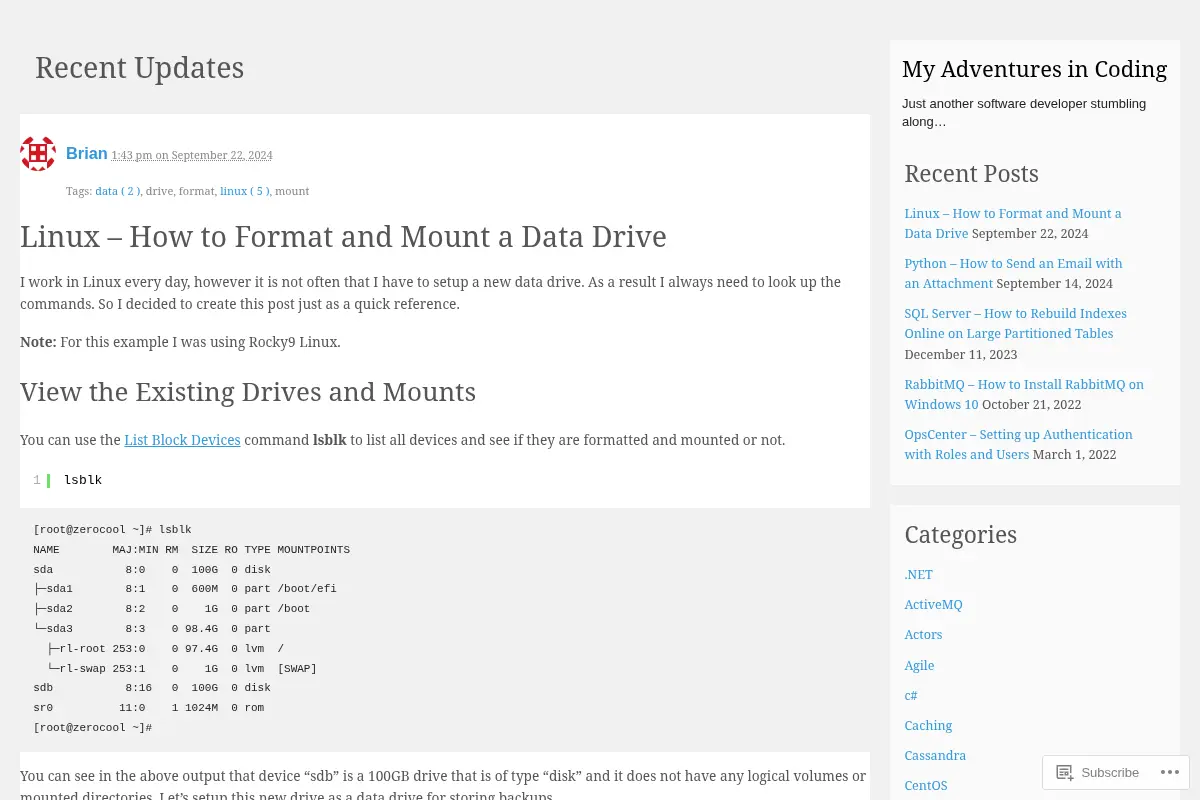This screenshot has height=800, width=1200.
Task: Open the post title about formatting data drive
Action: click(x=343, y=237)
